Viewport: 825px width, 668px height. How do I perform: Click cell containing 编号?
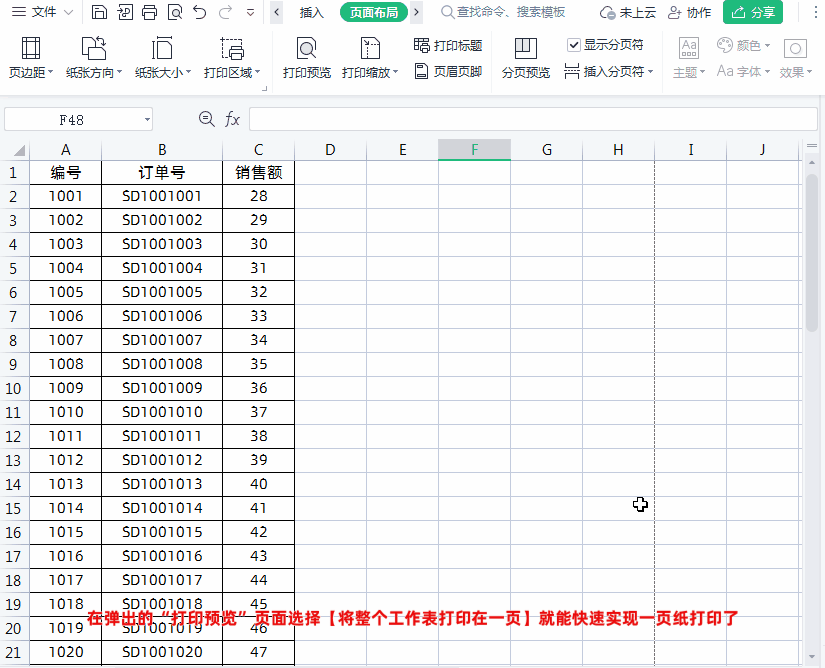pos(66,173)
